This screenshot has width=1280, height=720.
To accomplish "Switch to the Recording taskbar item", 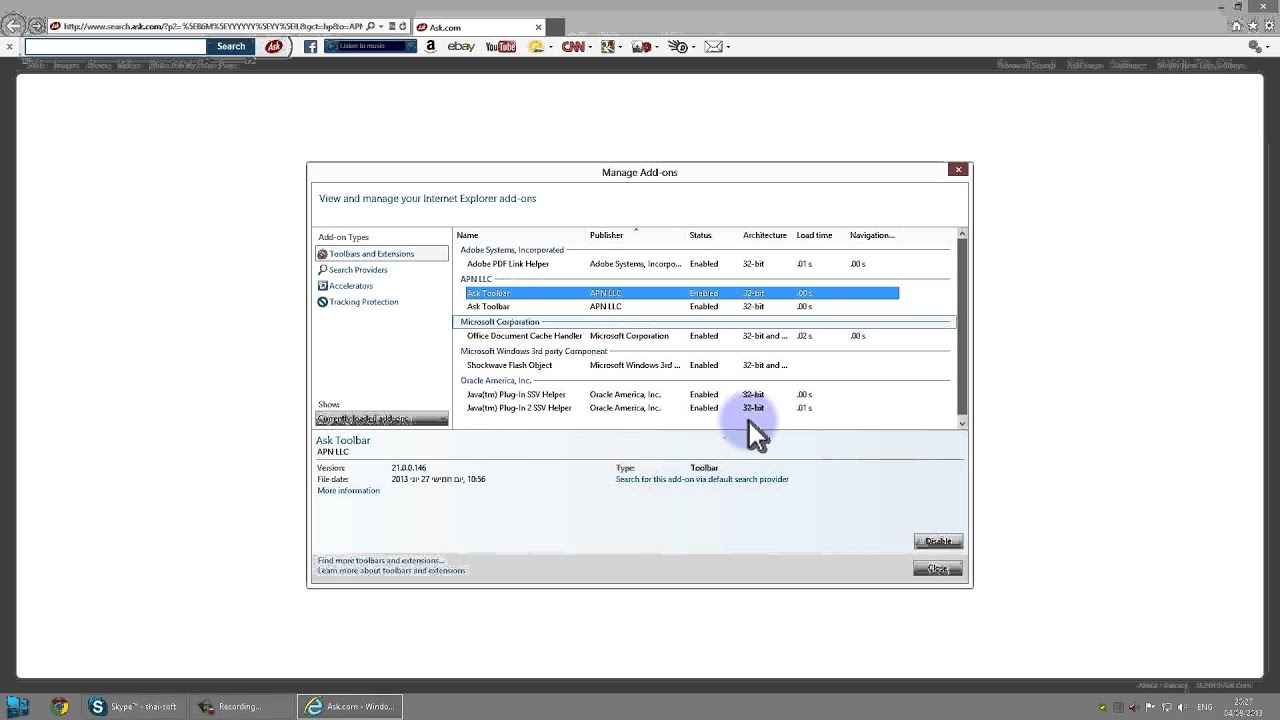I will [240, 707].
